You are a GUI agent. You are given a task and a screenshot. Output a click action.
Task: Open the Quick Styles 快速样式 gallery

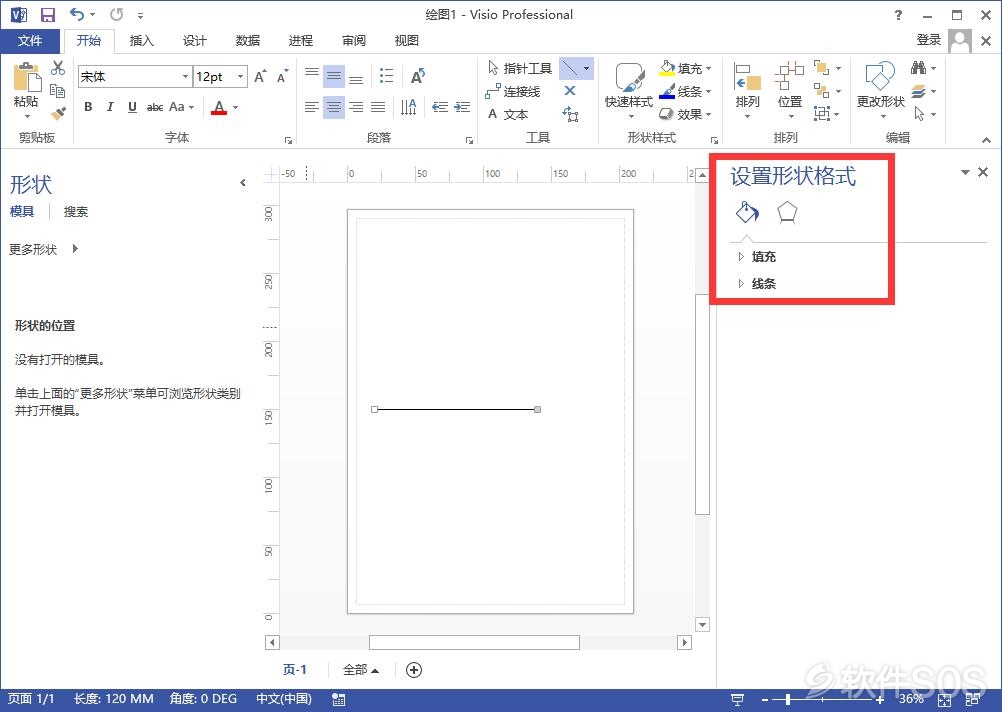629,91
